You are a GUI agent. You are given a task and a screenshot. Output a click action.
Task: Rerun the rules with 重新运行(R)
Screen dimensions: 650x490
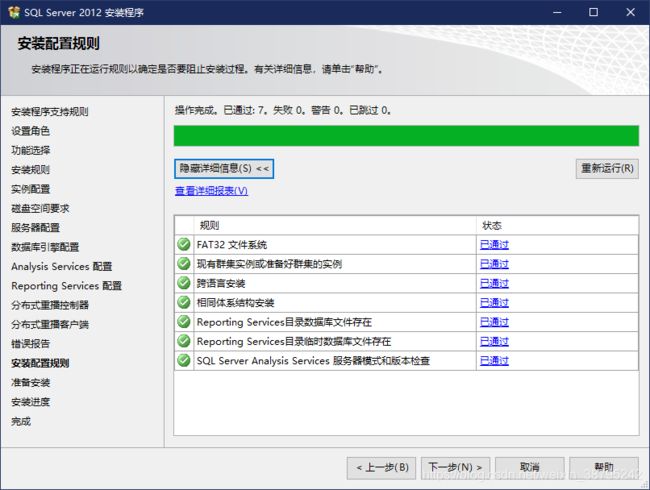607,169
